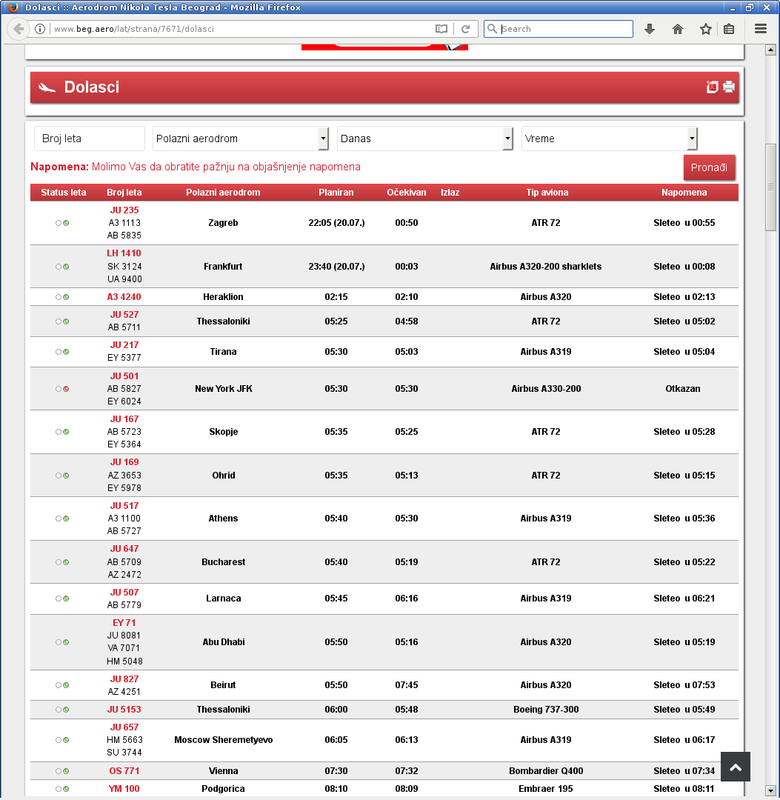
Task: Click Embraer 195 aircraft cell
Action: [x=546, y=789]
